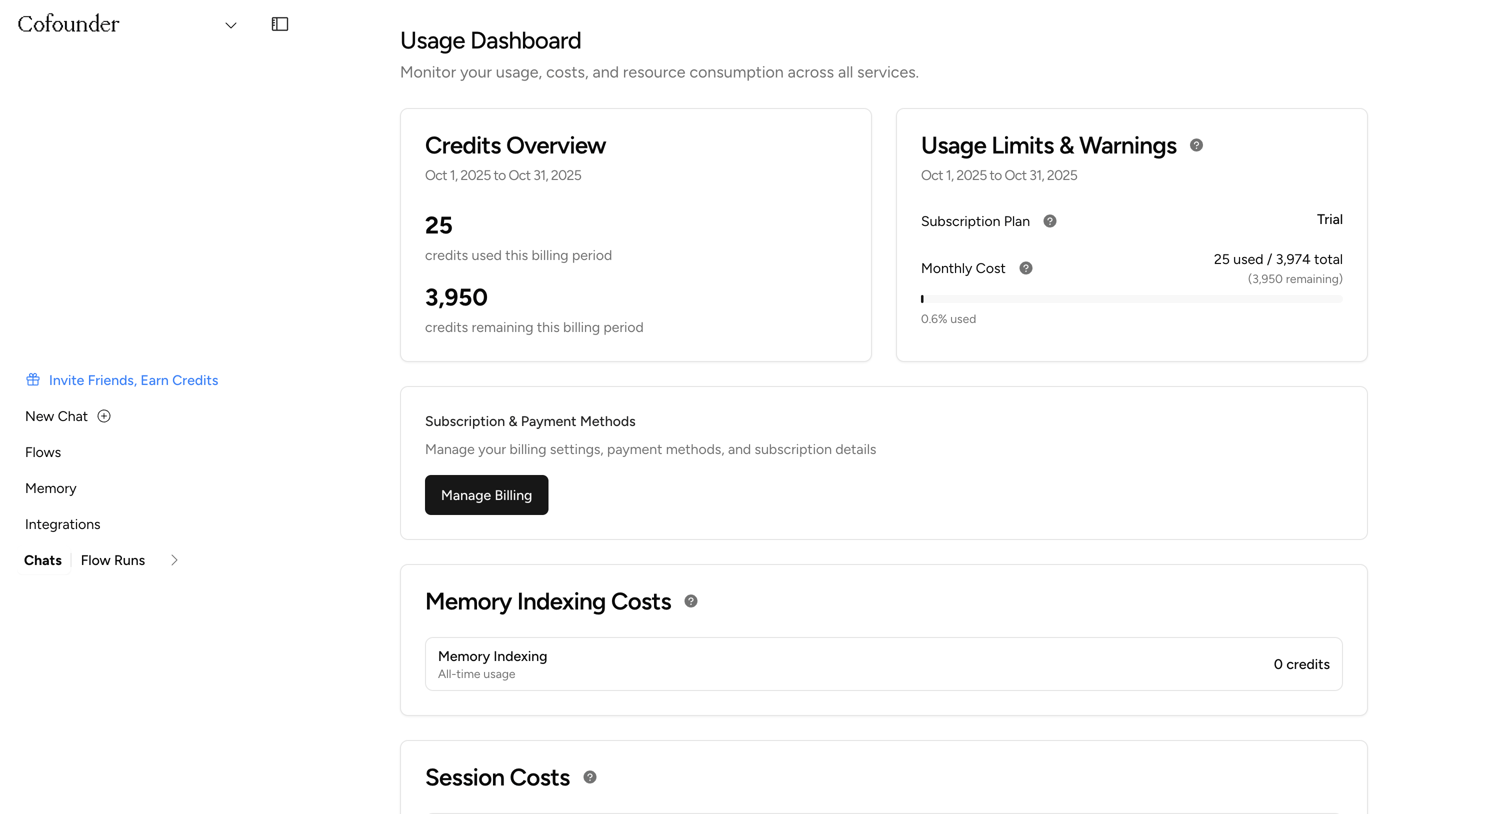
Task: Click the Monthly Cost usage progress bar
Action: (x=1132, y=299)
